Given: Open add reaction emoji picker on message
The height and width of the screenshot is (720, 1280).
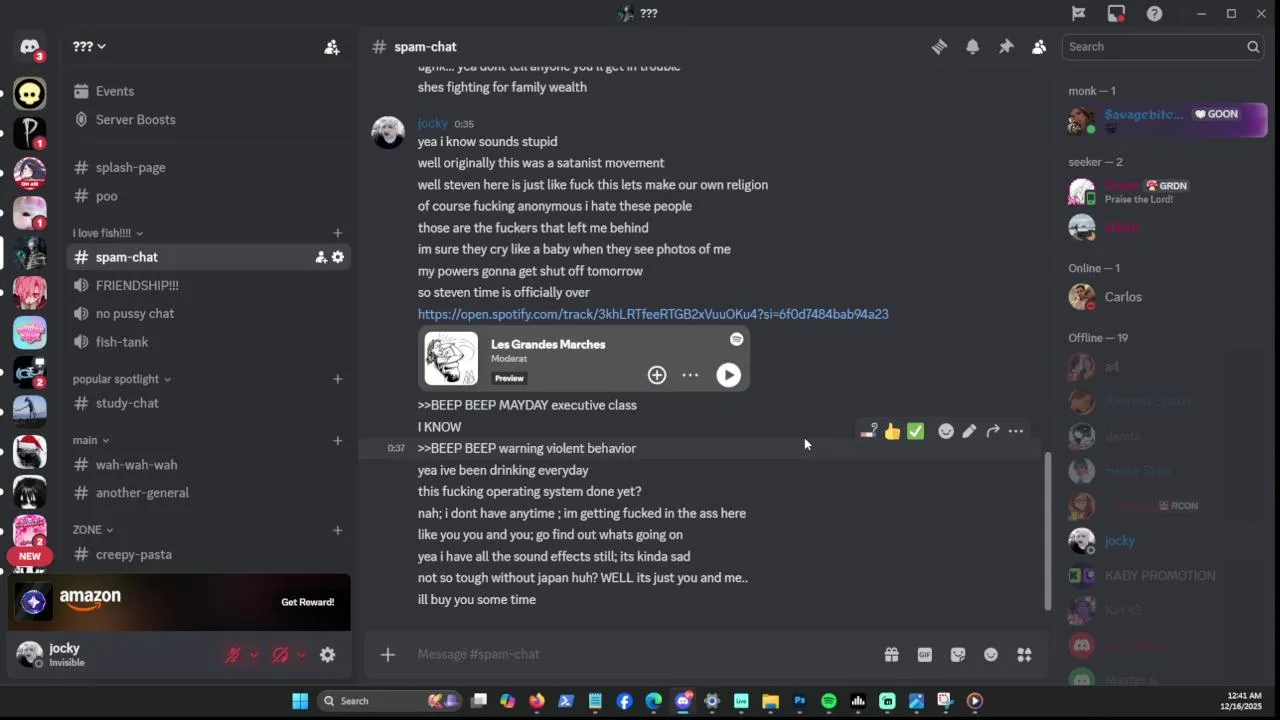Looking at the screenshot, I should click(x=946, y=432).
